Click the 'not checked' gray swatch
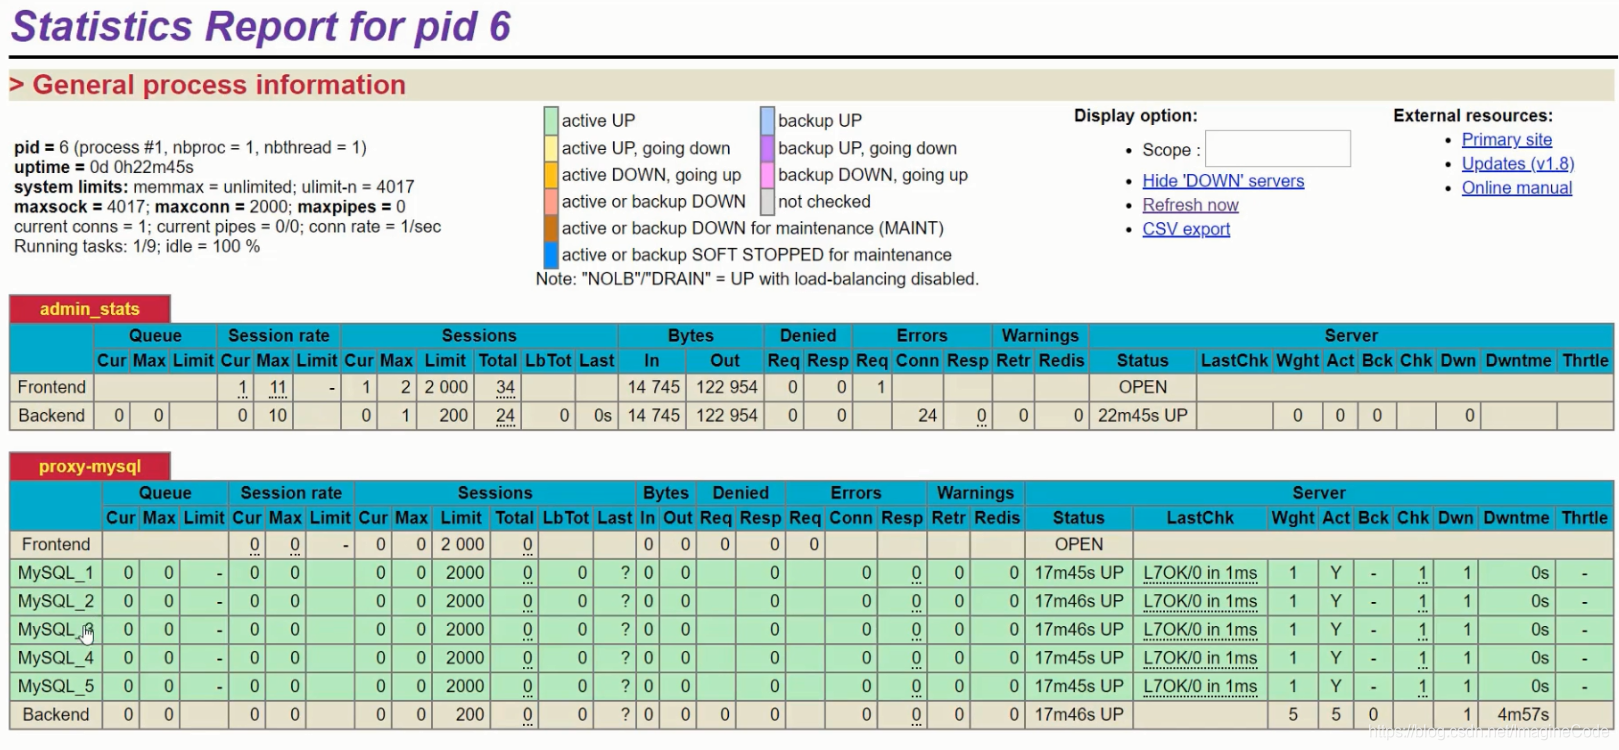This screenshot has height=750, width=1619. 767,201
